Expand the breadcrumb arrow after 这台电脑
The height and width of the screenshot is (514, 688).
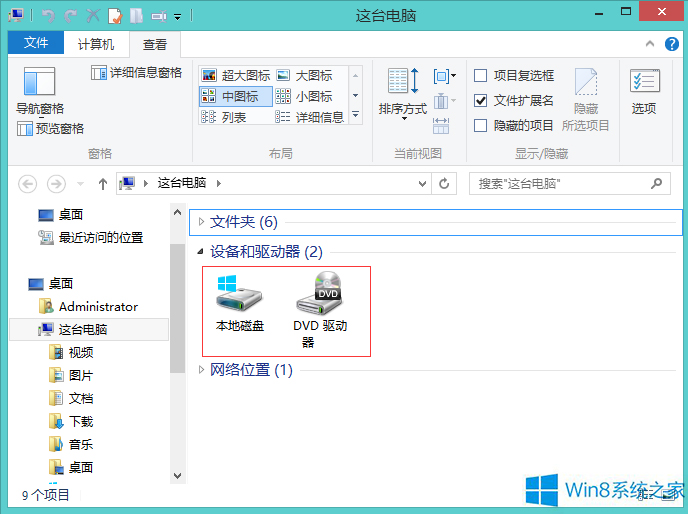(x=219, y=183)
